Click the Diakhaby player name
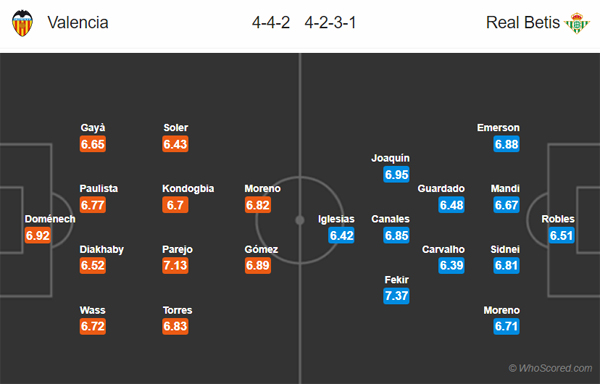Viewport: 600px width, 384px height. coord(102,249)
